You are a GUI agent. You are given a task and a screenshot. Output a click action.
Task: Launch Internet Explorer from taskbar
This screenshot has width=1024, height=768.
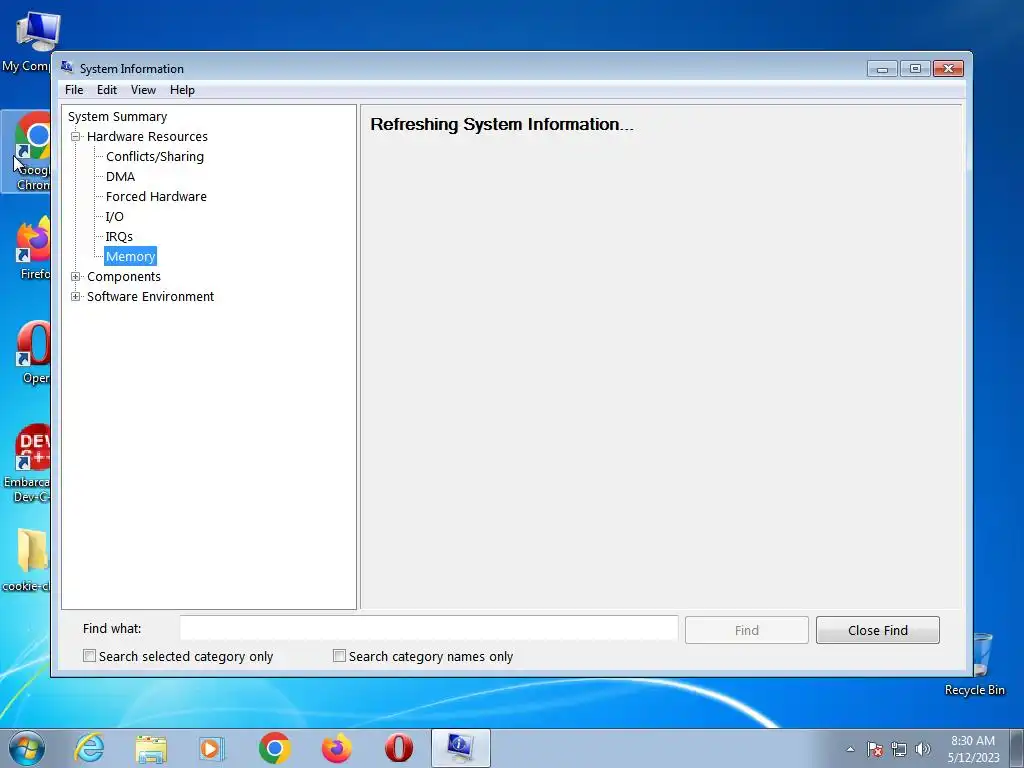[89, 748]
